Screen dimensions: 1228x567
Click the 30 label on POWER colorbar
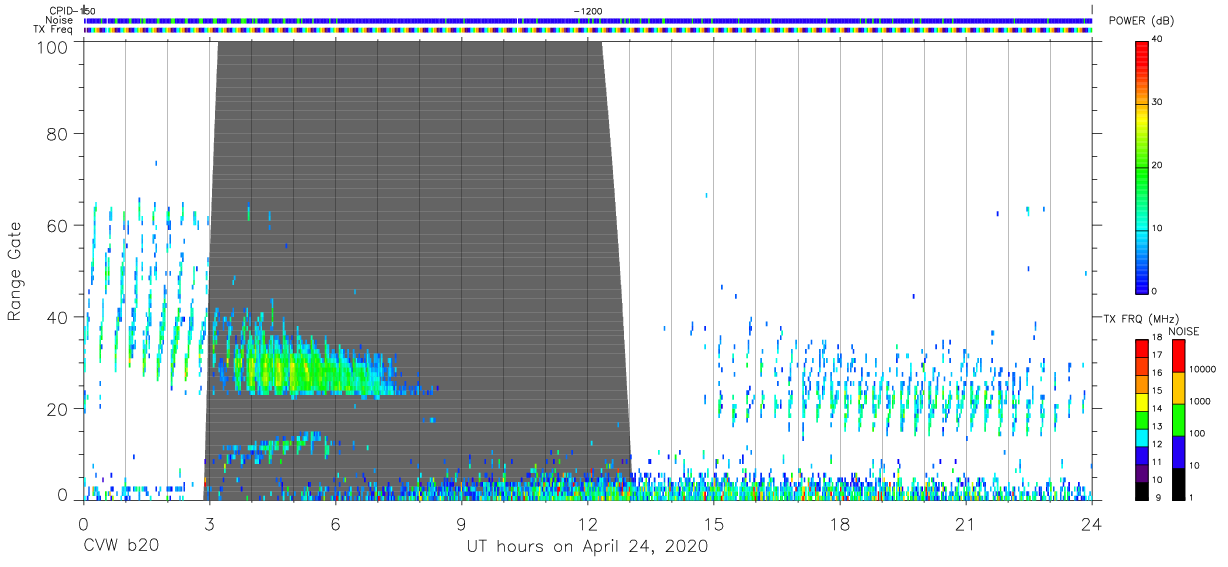point(1159,103)
